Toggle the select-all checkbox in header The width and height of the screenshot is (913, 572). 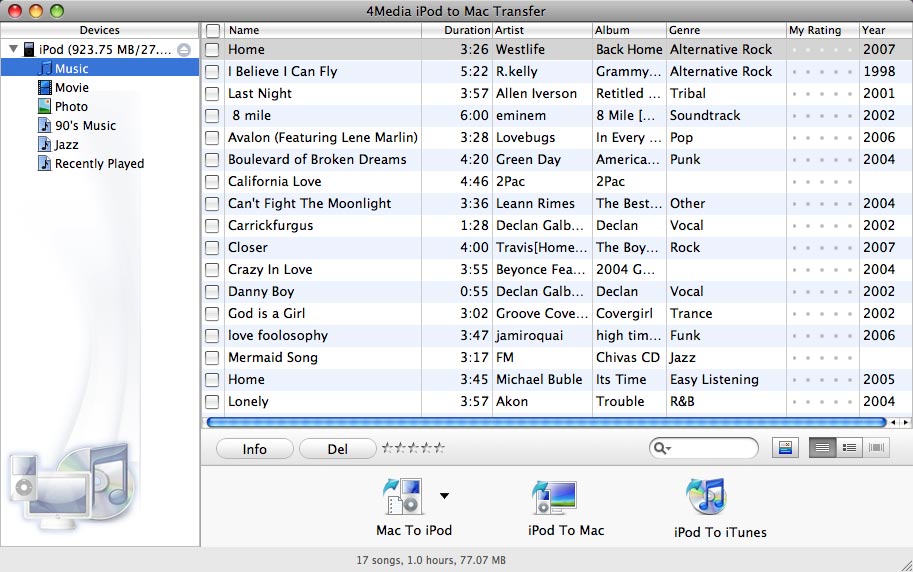tap(213, 30)
